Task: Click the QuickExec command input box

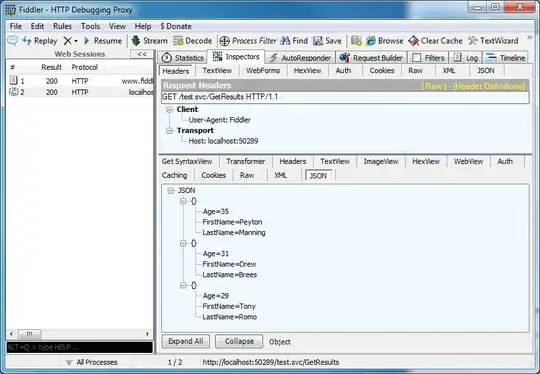Action: click(x=80, y=347)
